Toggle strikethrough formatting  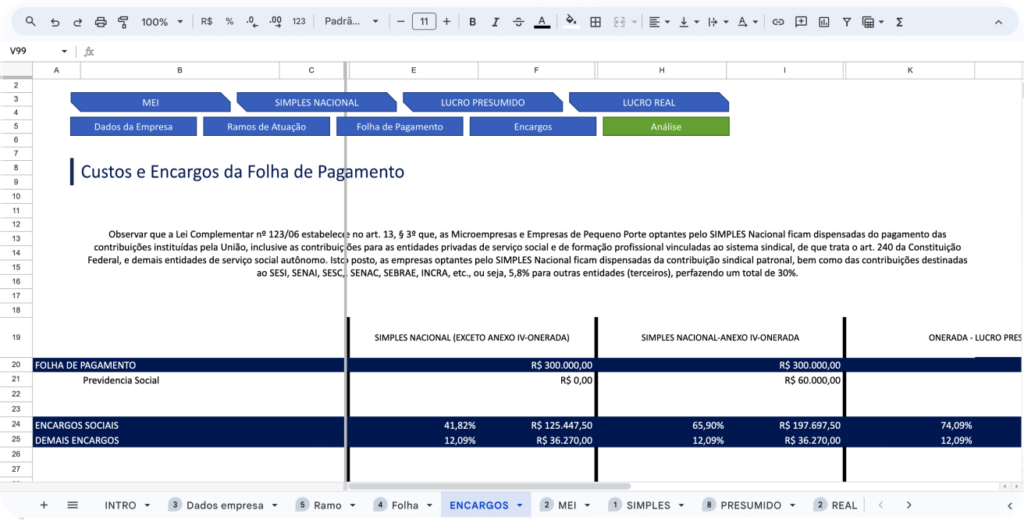[519, 22]
